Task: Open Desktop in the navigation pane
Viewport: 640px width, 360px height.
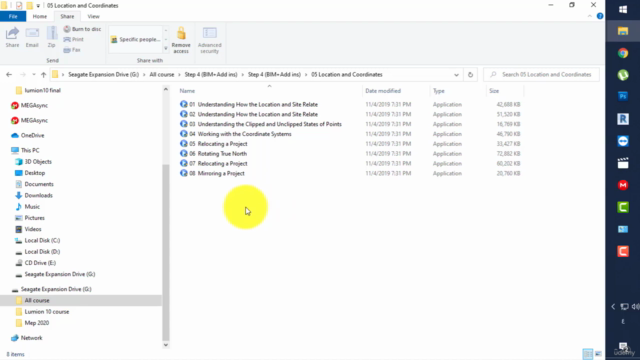Action: coord(35,173)
